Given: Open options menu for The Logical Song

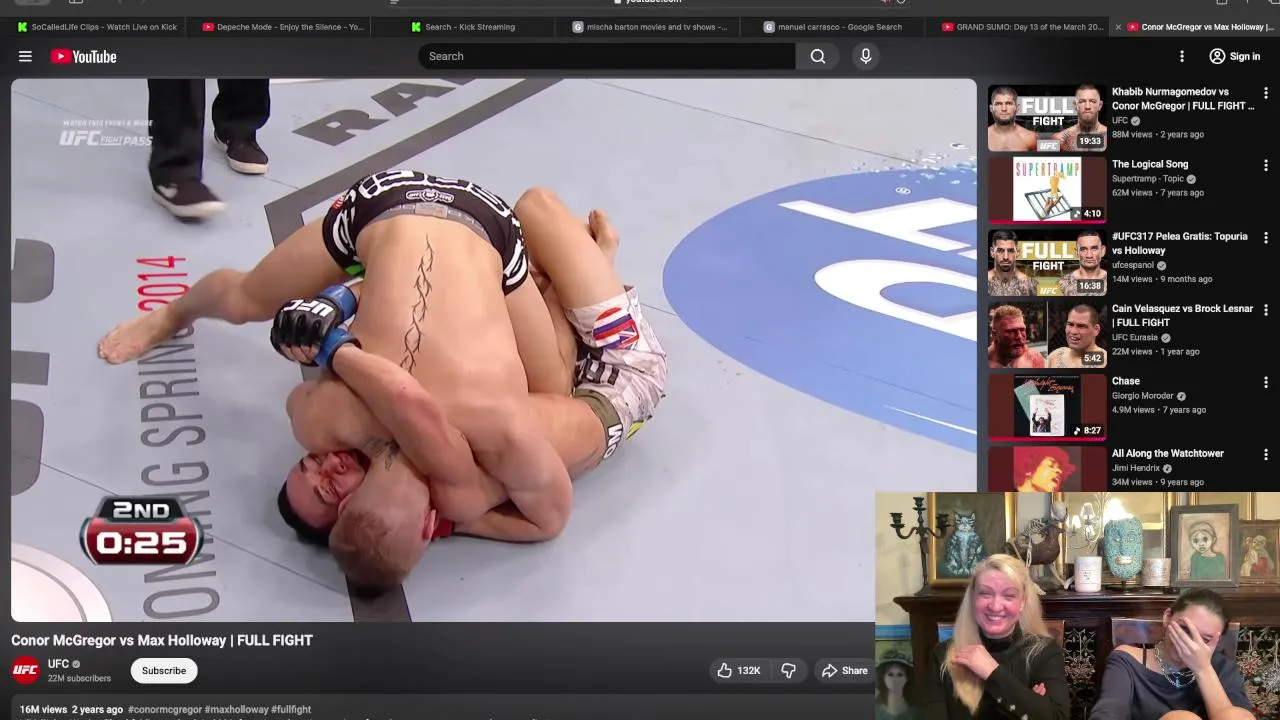Looking at the screenshot, I should (x=1265, y=165).
